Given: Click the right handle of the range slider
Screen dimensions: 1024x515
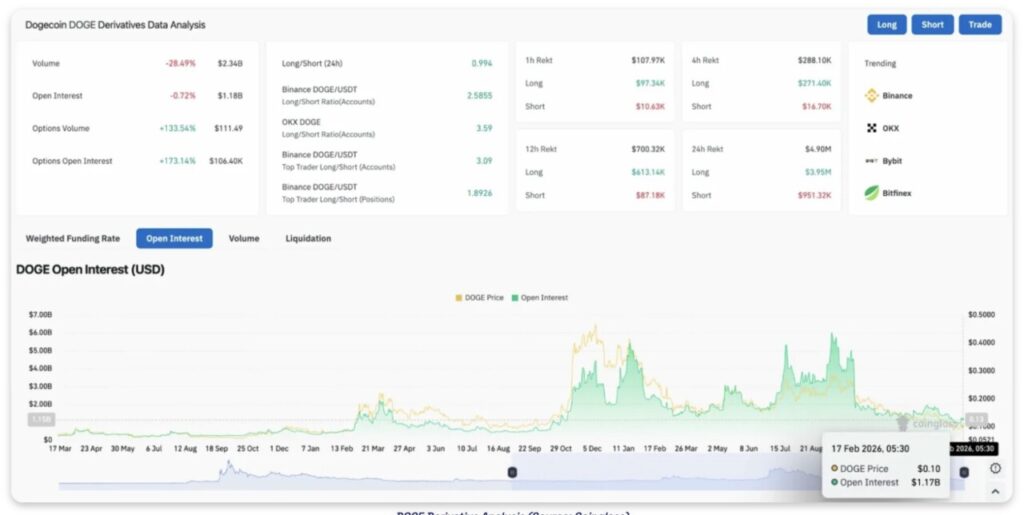Looking at the screenshot, I should pos(964,472).
